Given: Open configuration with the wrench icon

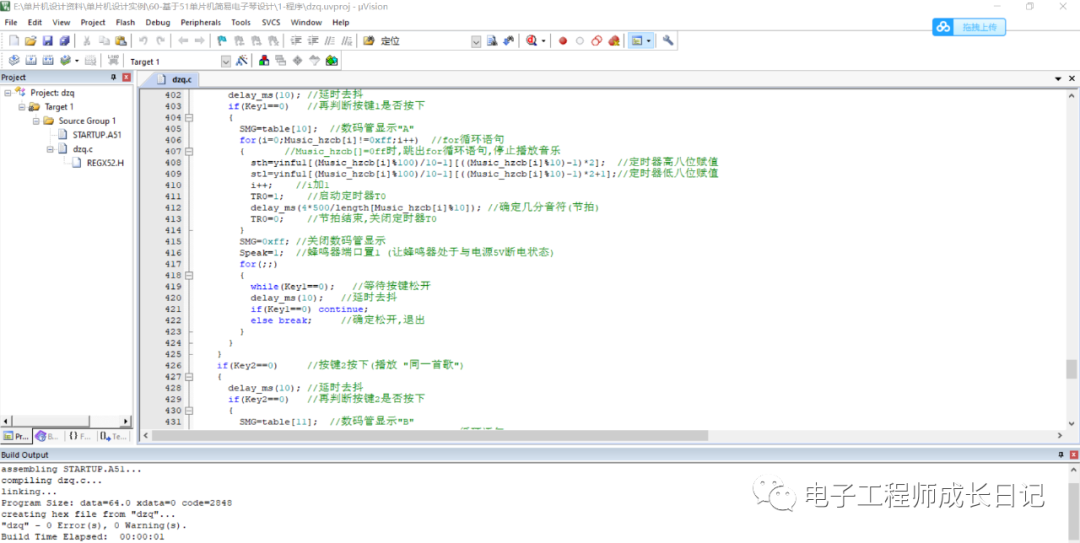Looking at the screenshot, I should (668, 41).
